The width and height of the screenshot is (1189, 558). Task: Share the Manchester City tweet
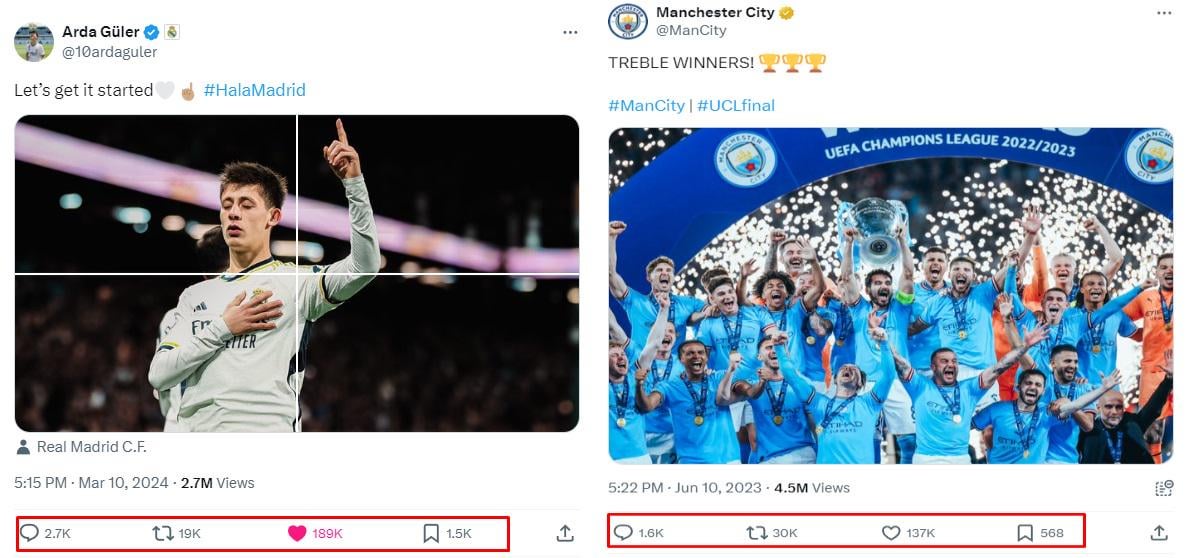1159,532
